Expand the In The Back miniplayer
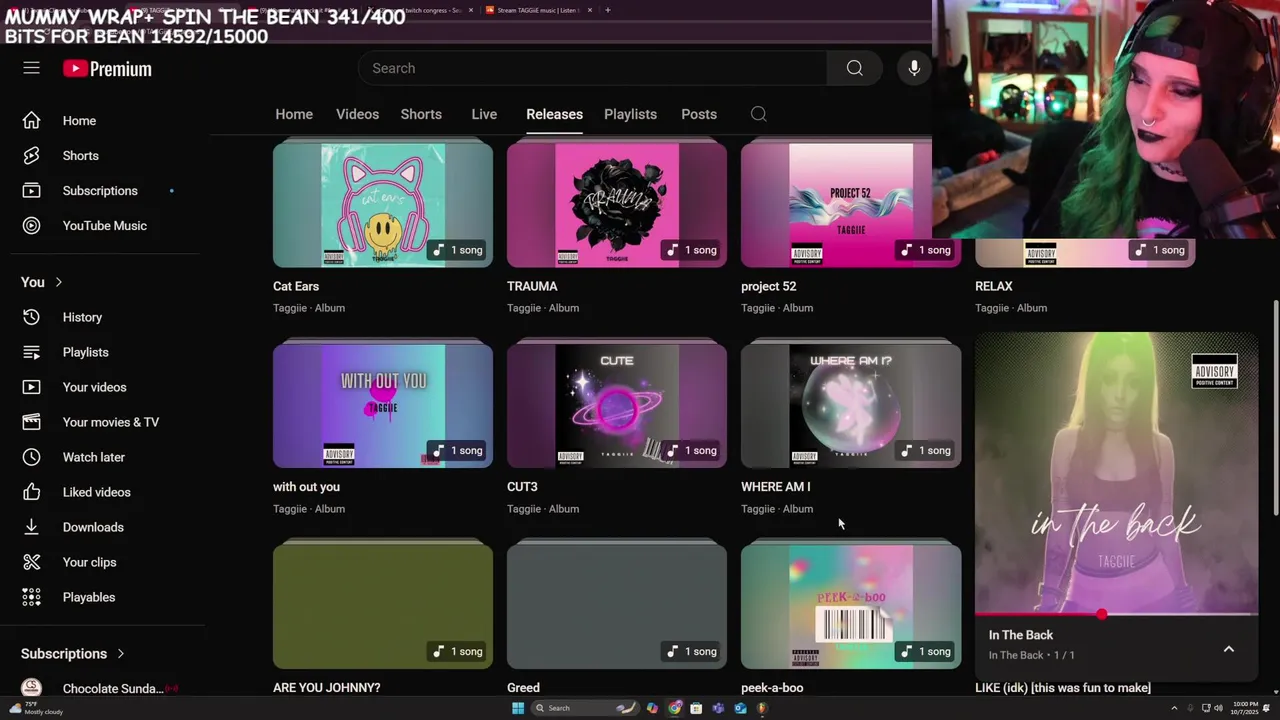This screenshot has width=1280, height=720. 1229,649
